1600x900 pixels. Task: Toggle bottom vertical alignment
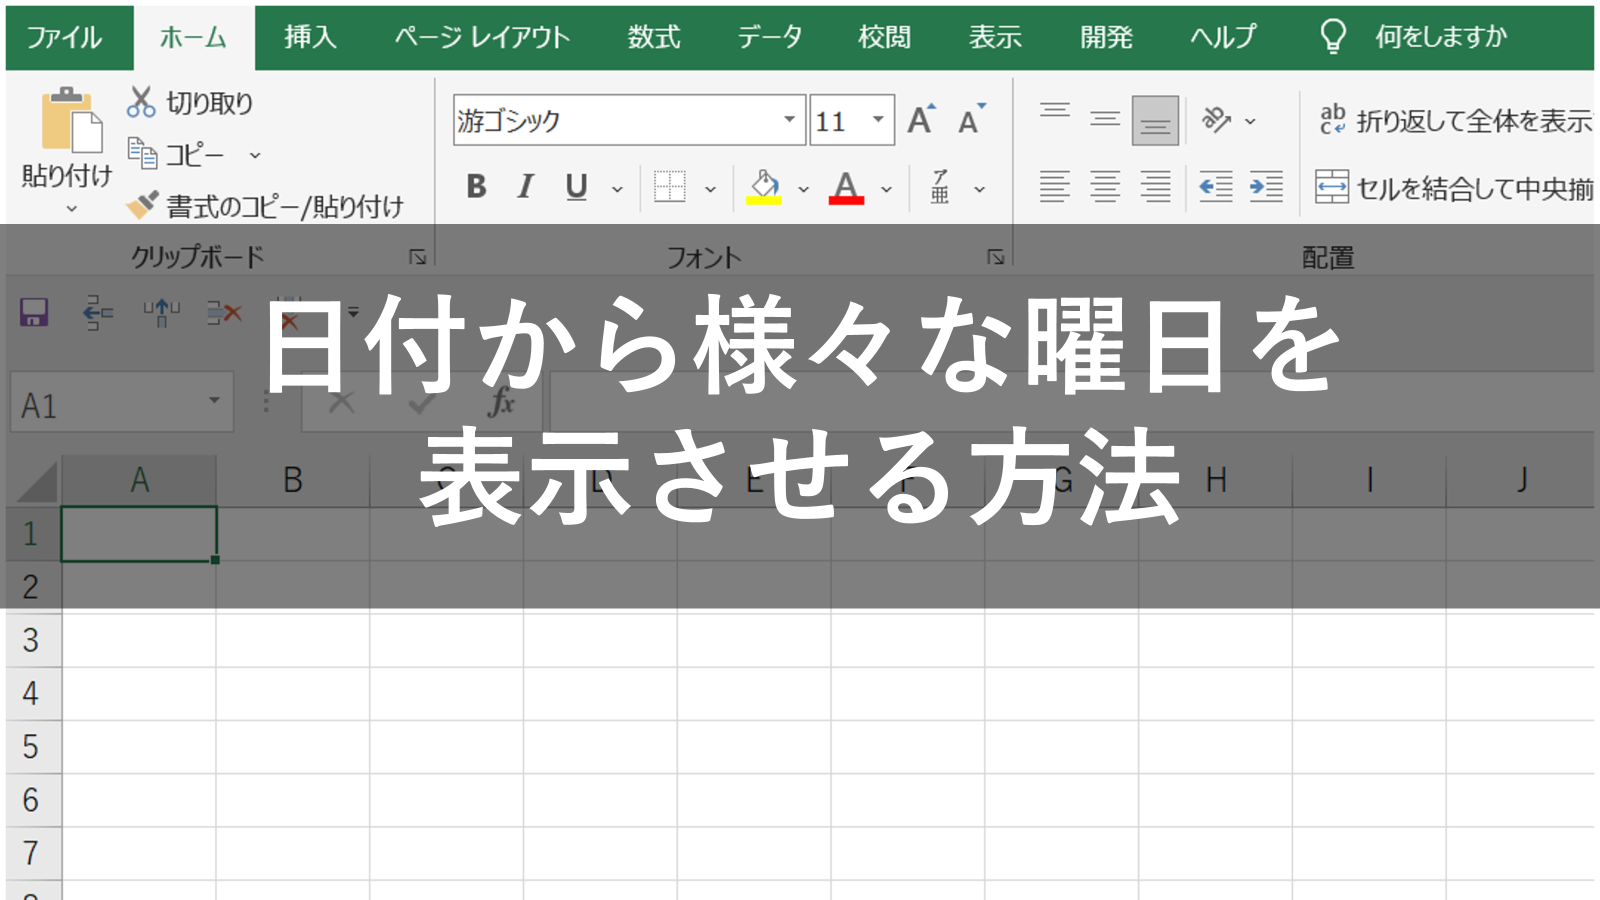(1155, 120)
